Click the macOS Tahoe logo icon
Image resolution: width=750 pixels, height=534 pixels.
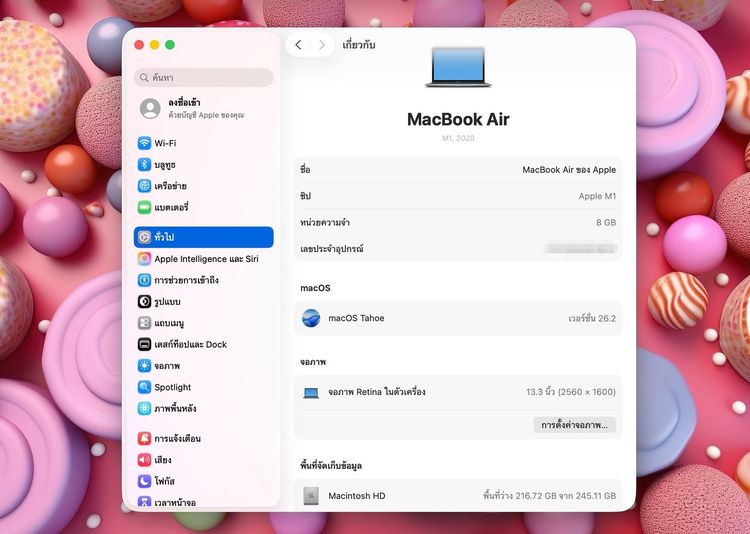coord(311,318)
